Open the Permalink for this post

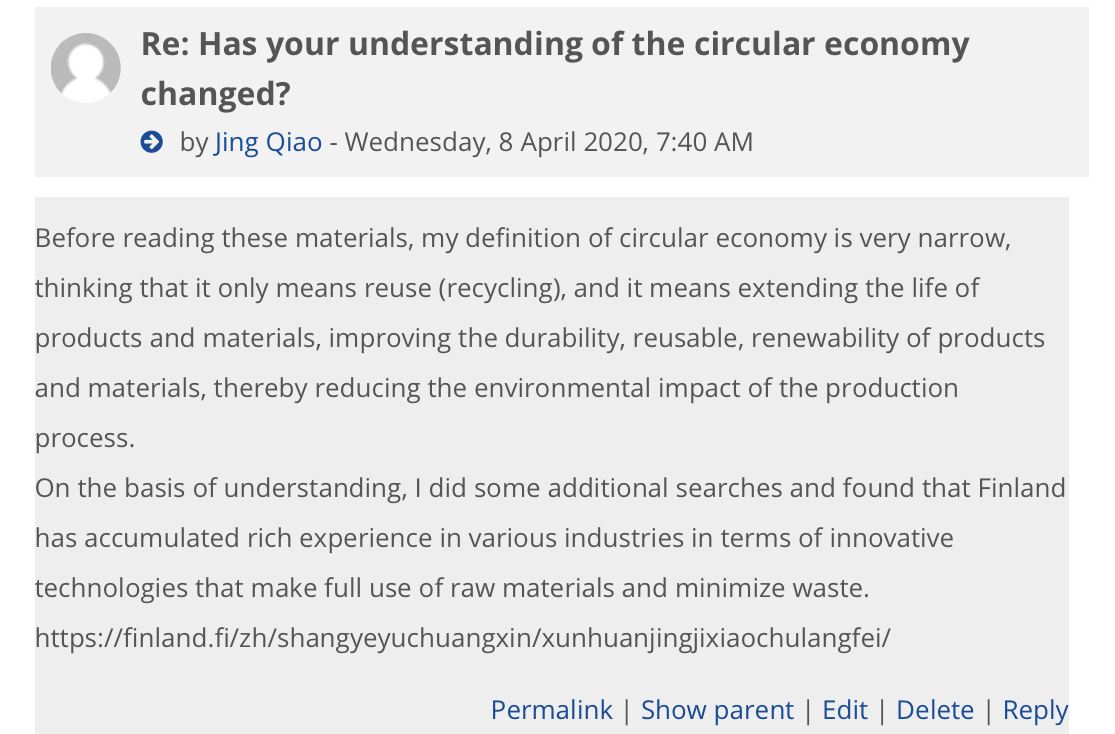pyautogui.click(x=551, y=710)
